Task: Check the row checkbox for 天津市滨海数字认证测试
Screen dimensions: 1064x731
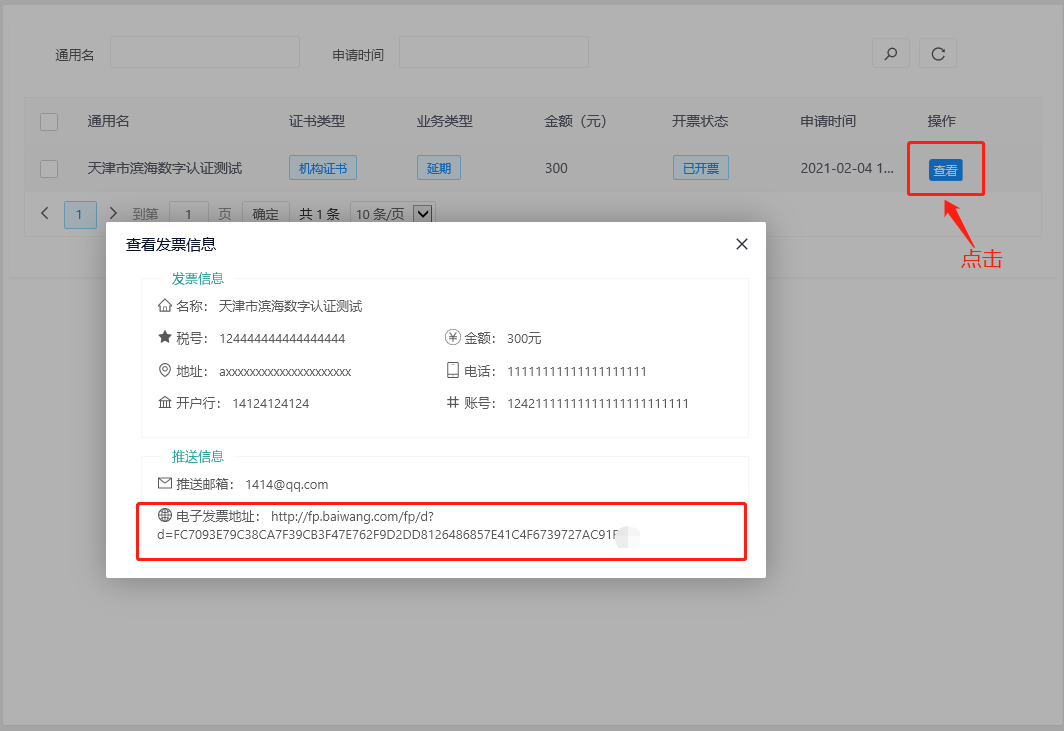Action: (49, 169)
